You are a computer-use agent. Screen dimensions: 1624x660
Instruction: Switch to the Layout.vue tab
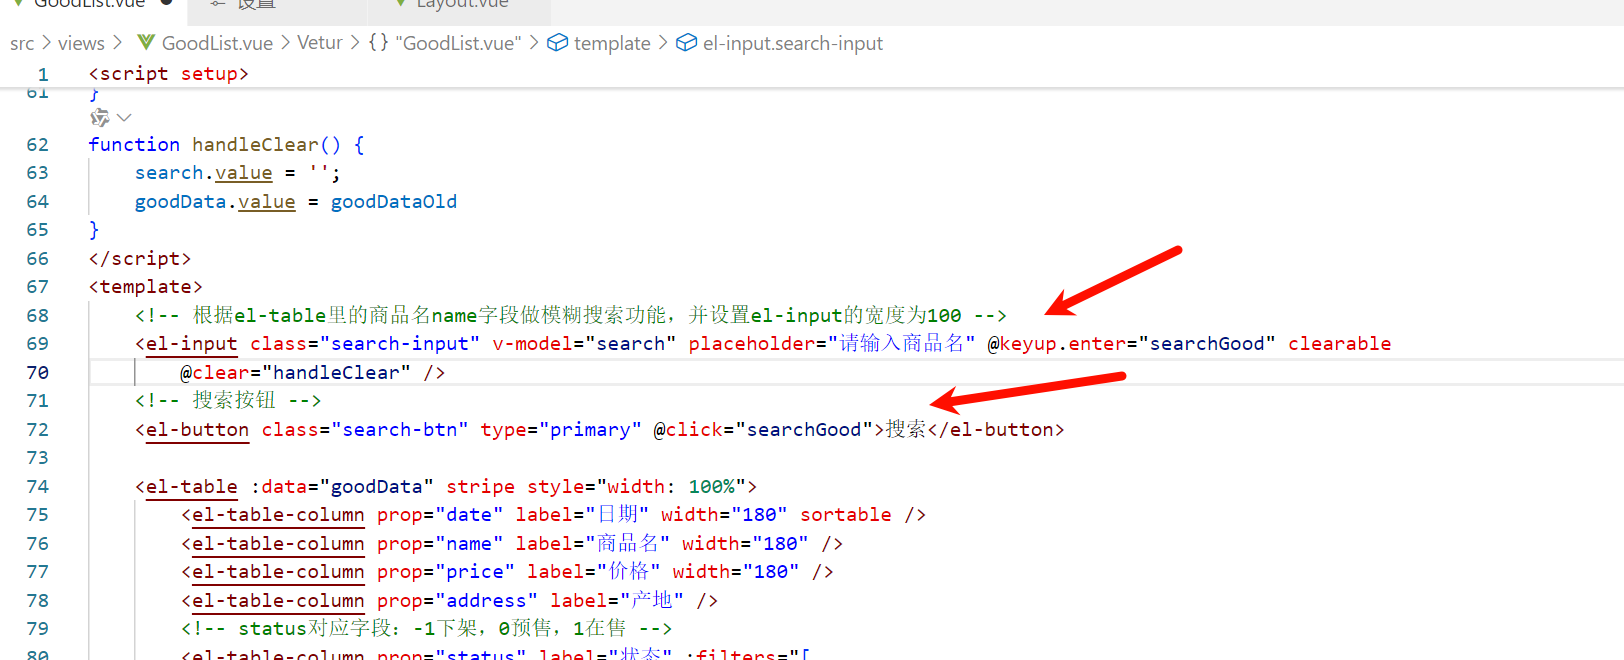[460, 5]
